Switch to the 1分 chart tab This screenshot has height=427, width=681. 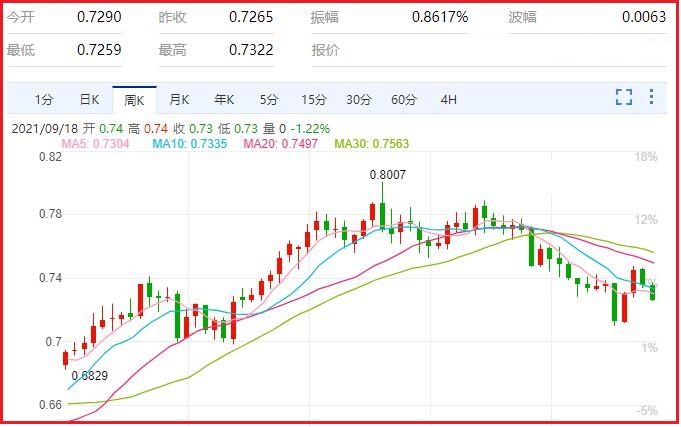tap(44, 99)
